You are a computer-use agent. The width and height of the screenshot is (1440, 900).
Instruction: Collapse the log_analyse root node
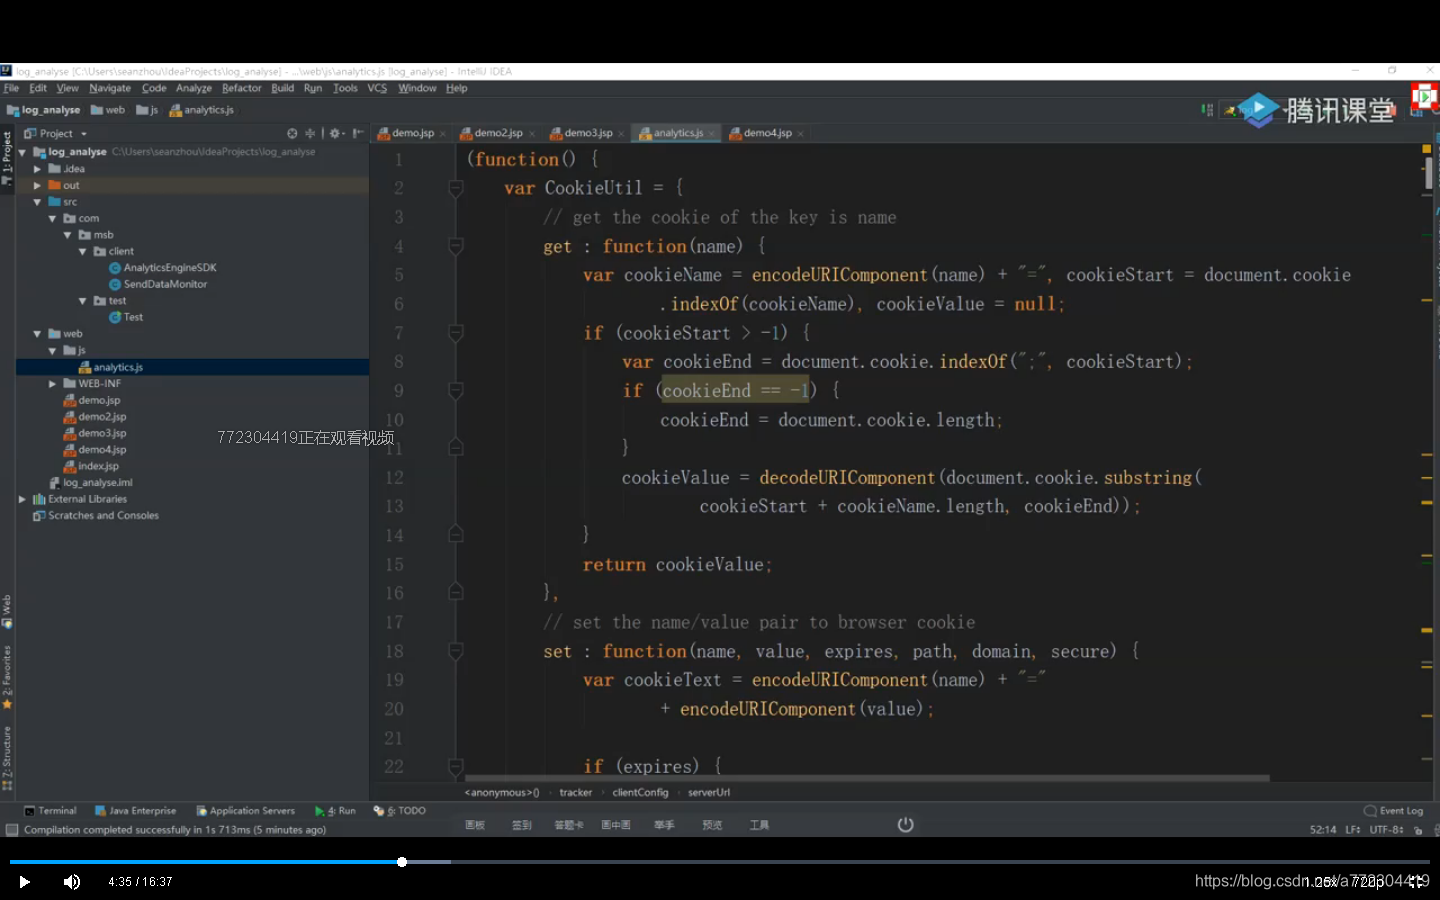coord(23,152)
